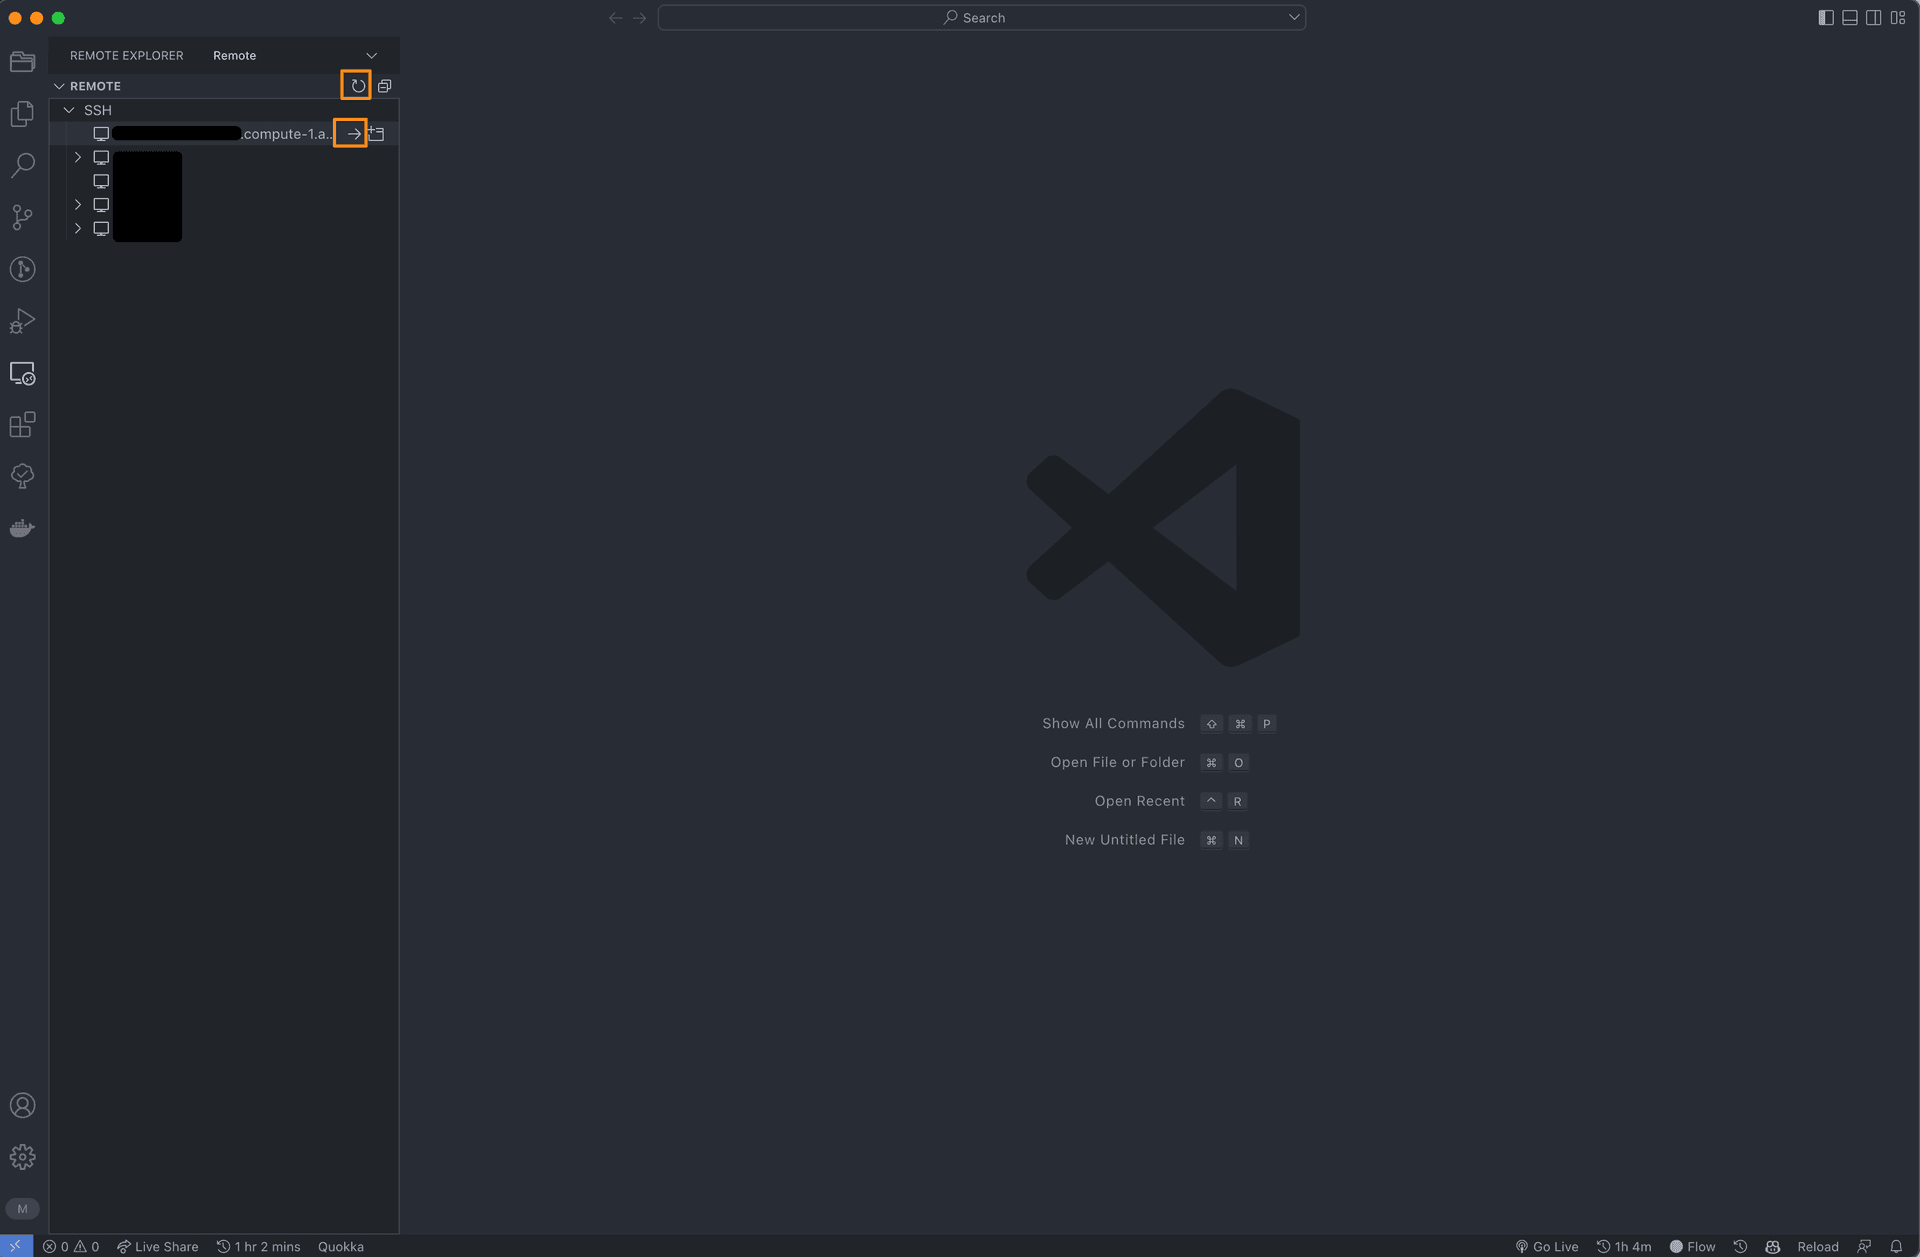Open the Accounts menu icon
This screenshot has height=1257, width=1920.
23,1105
